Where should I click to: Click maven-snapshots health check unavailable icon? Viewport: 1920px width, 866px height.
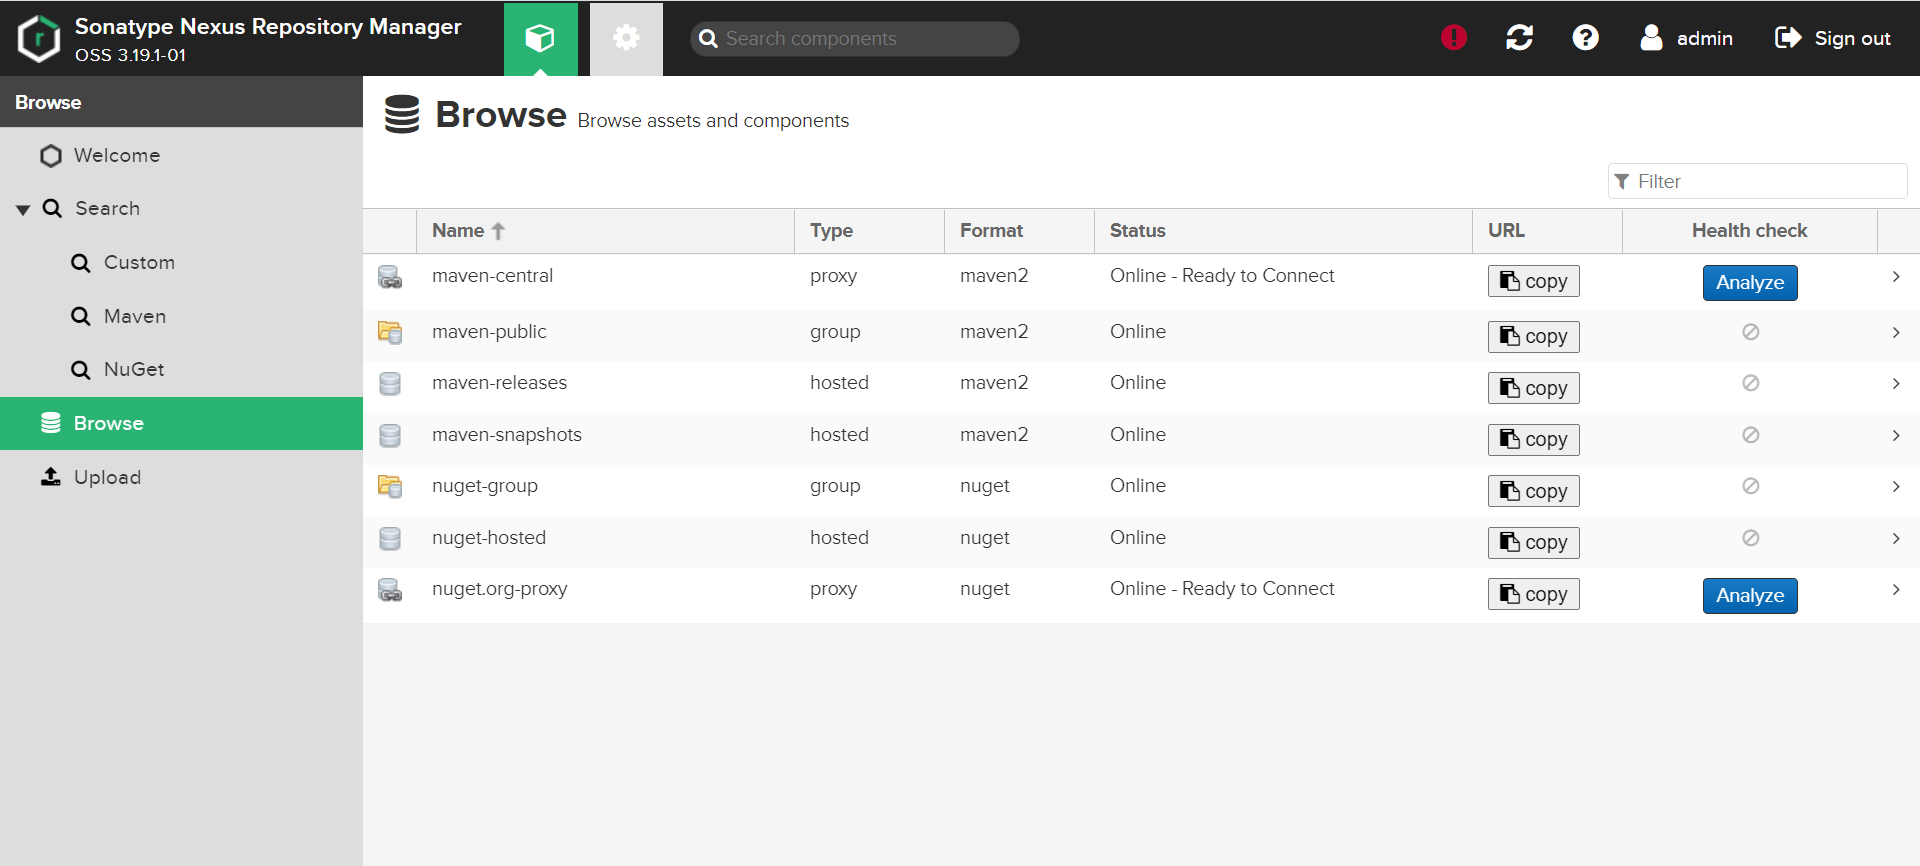[1750, 435]
